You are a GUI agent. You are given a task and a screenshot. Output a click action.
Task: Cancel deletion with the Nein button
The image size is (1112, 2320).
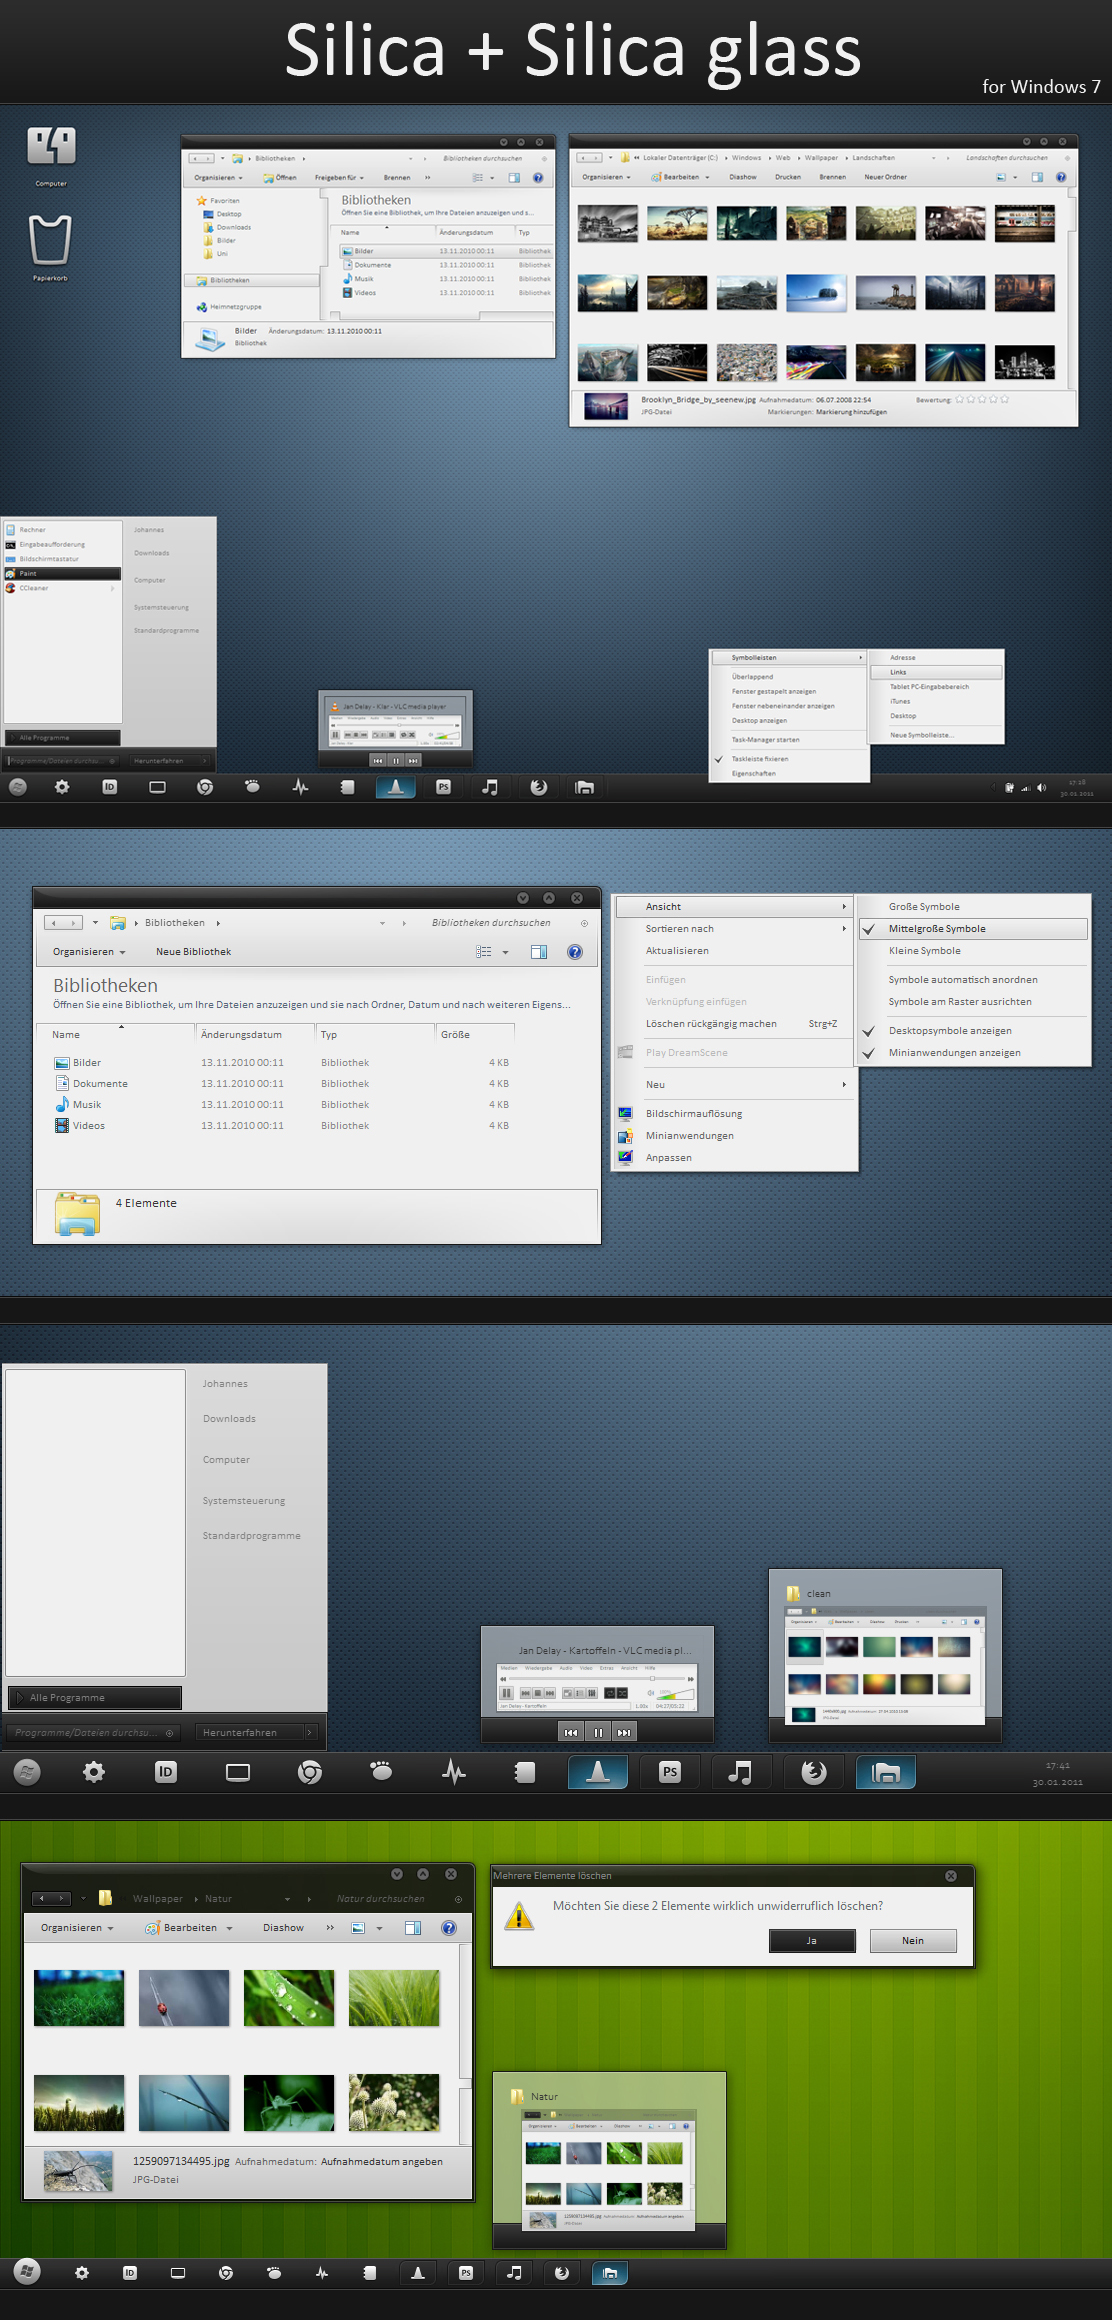point(913,1941)
